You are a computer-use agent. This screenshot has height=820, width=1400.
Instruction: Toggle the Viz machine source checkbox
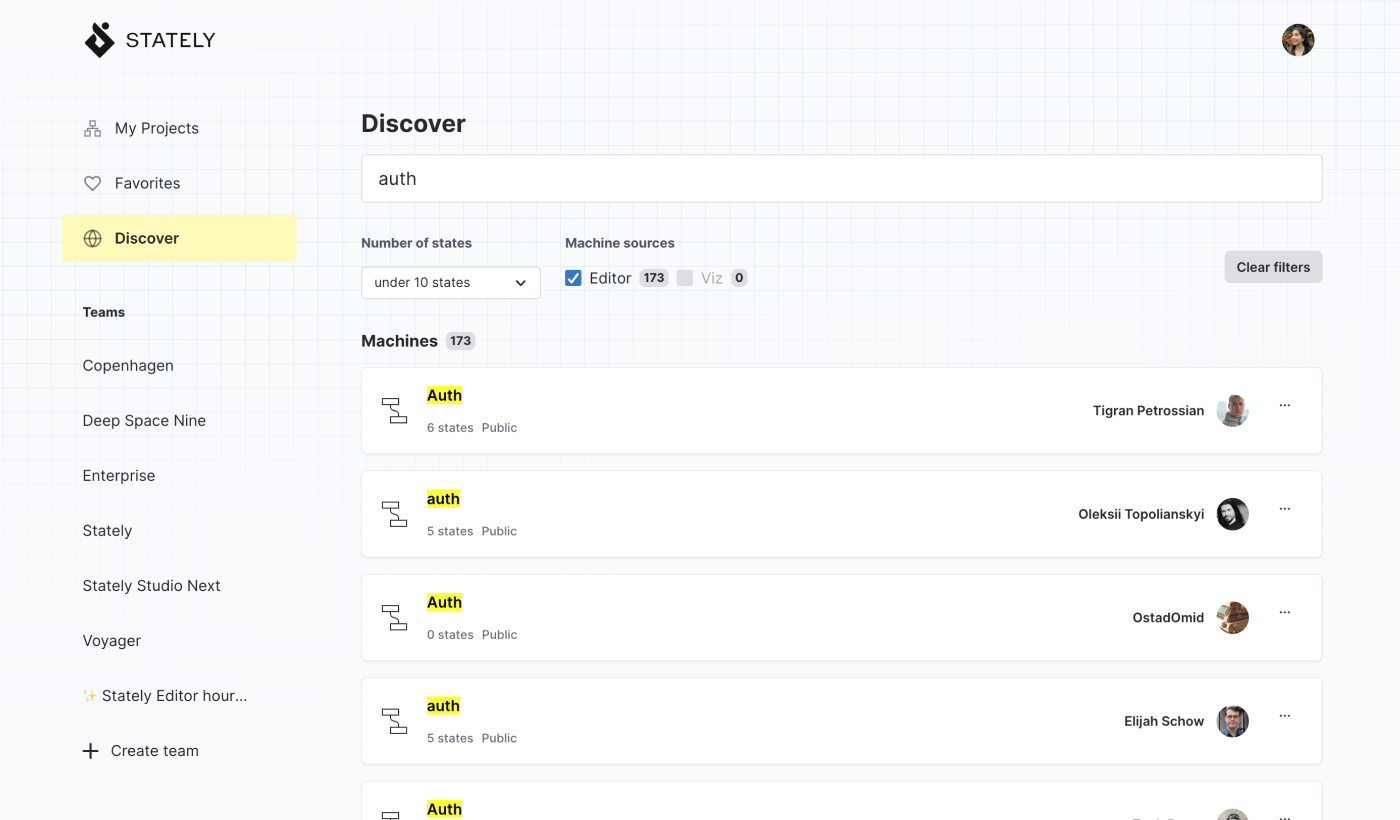(685, 278)
